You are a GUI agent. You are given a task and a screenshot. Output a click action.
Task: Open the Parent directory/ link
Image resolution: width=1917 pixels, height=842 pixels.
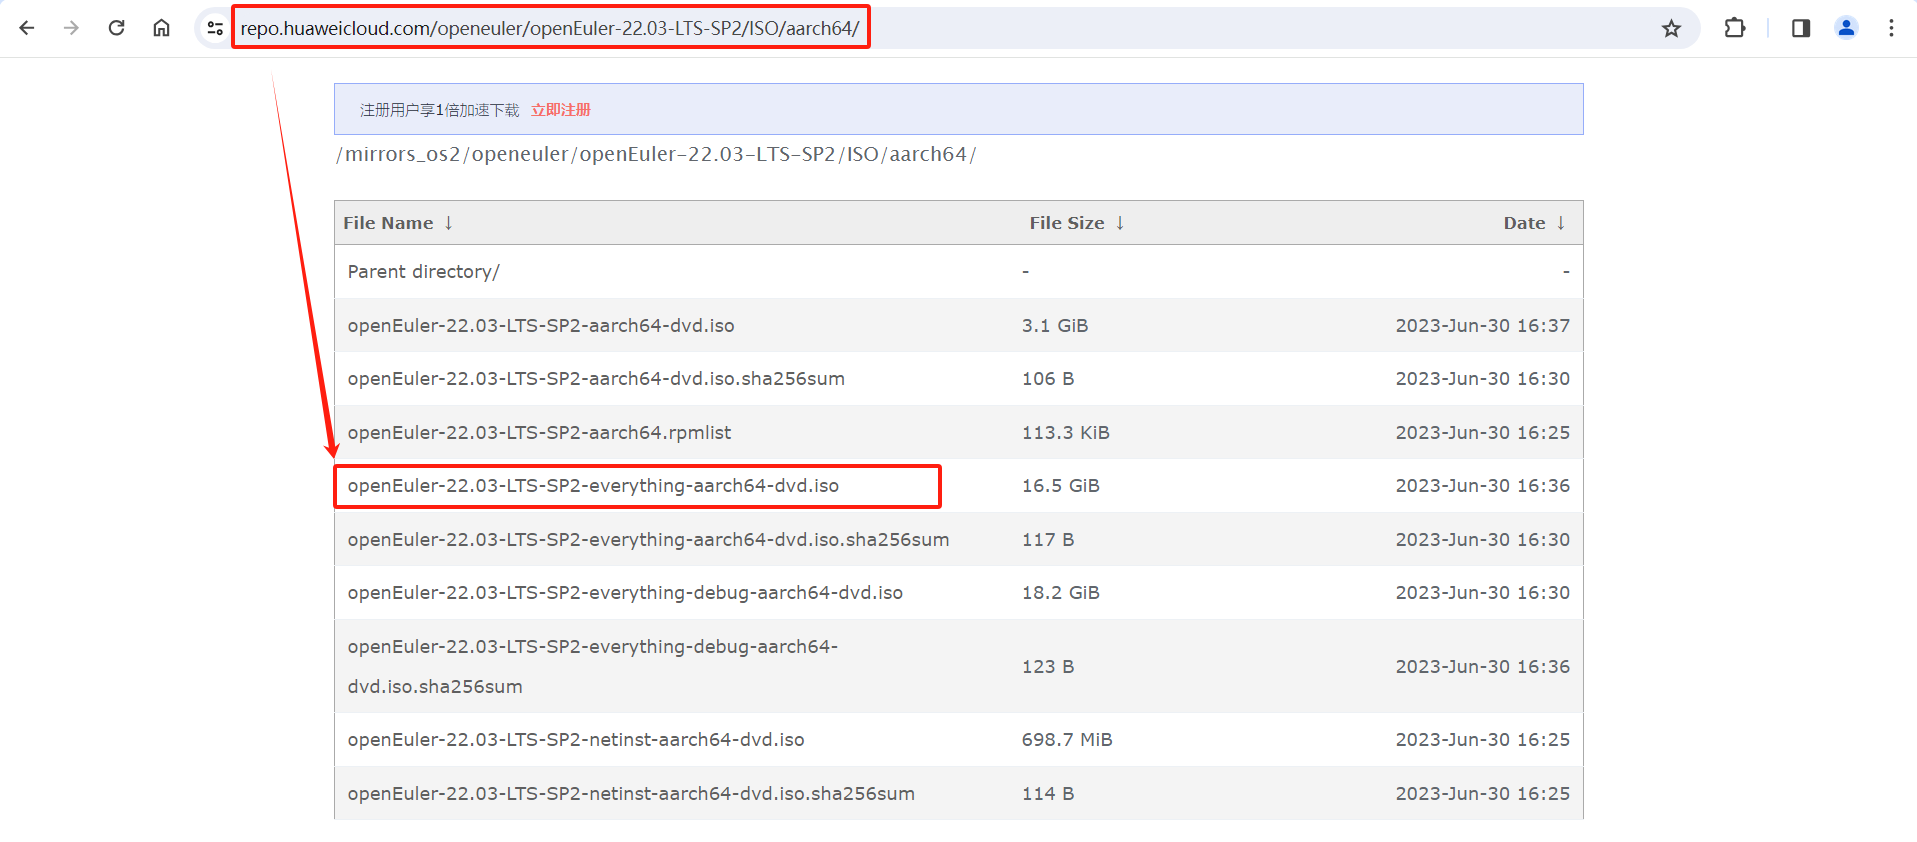(424, 272)
